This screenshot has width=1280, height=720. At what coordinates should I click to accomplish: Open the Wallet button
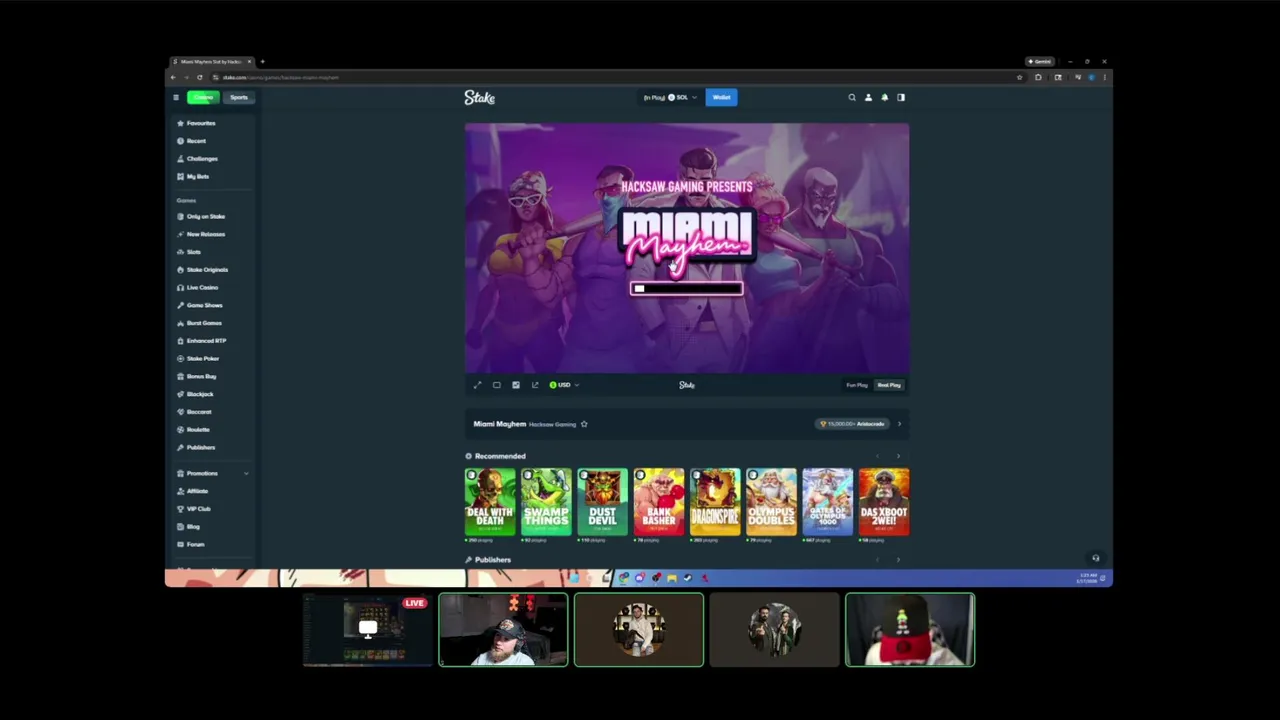click(x=721, y=97)
